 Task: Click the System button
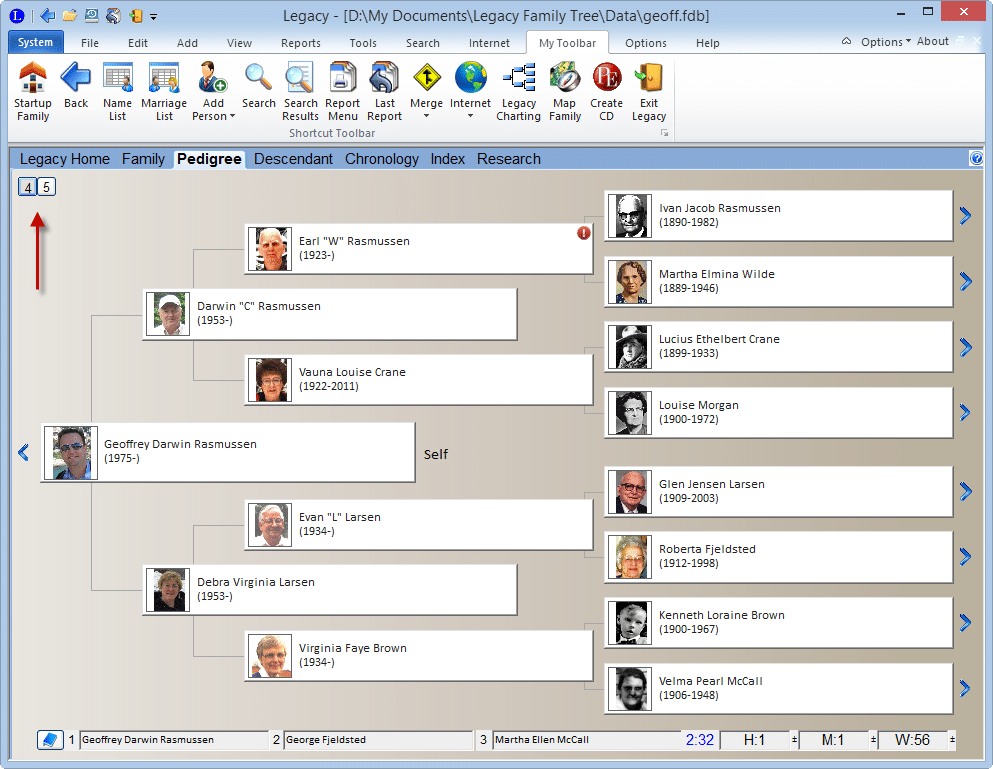pos(35,42)
